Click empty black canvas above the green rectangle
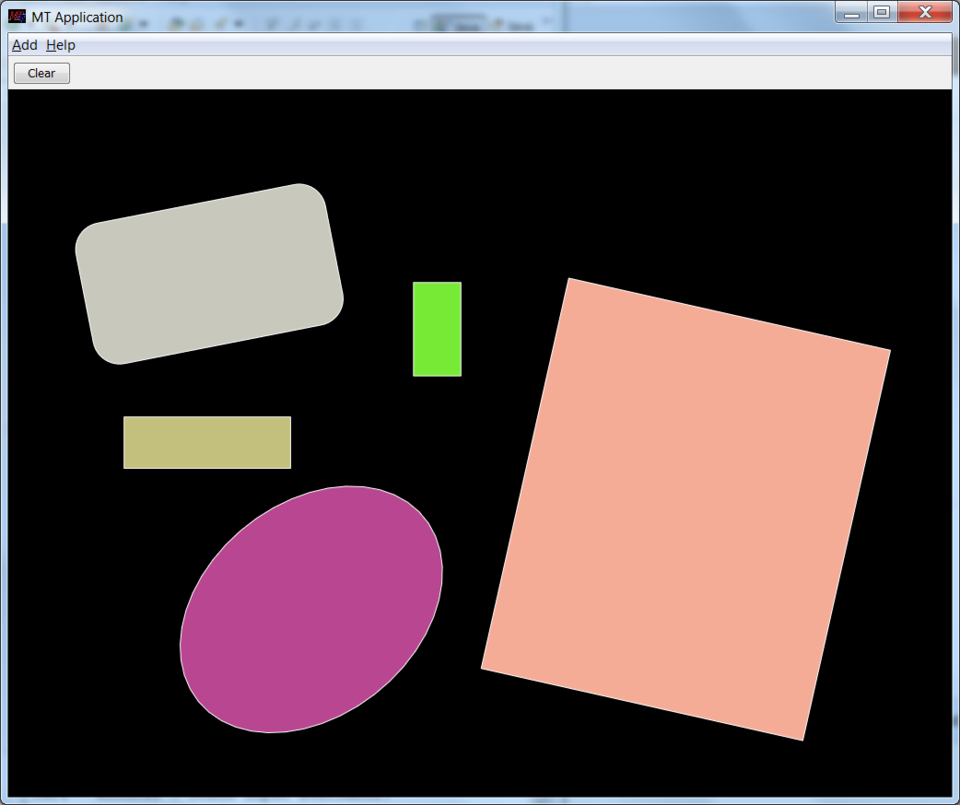The image size is (960, 805). (437, 200)
